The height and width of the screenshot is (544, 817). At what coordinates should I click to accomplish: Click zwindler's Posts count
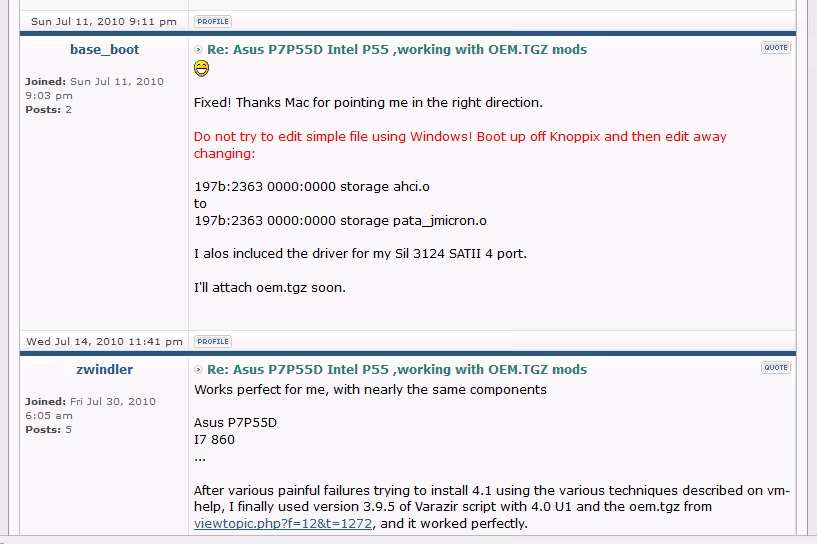(48, 430)
